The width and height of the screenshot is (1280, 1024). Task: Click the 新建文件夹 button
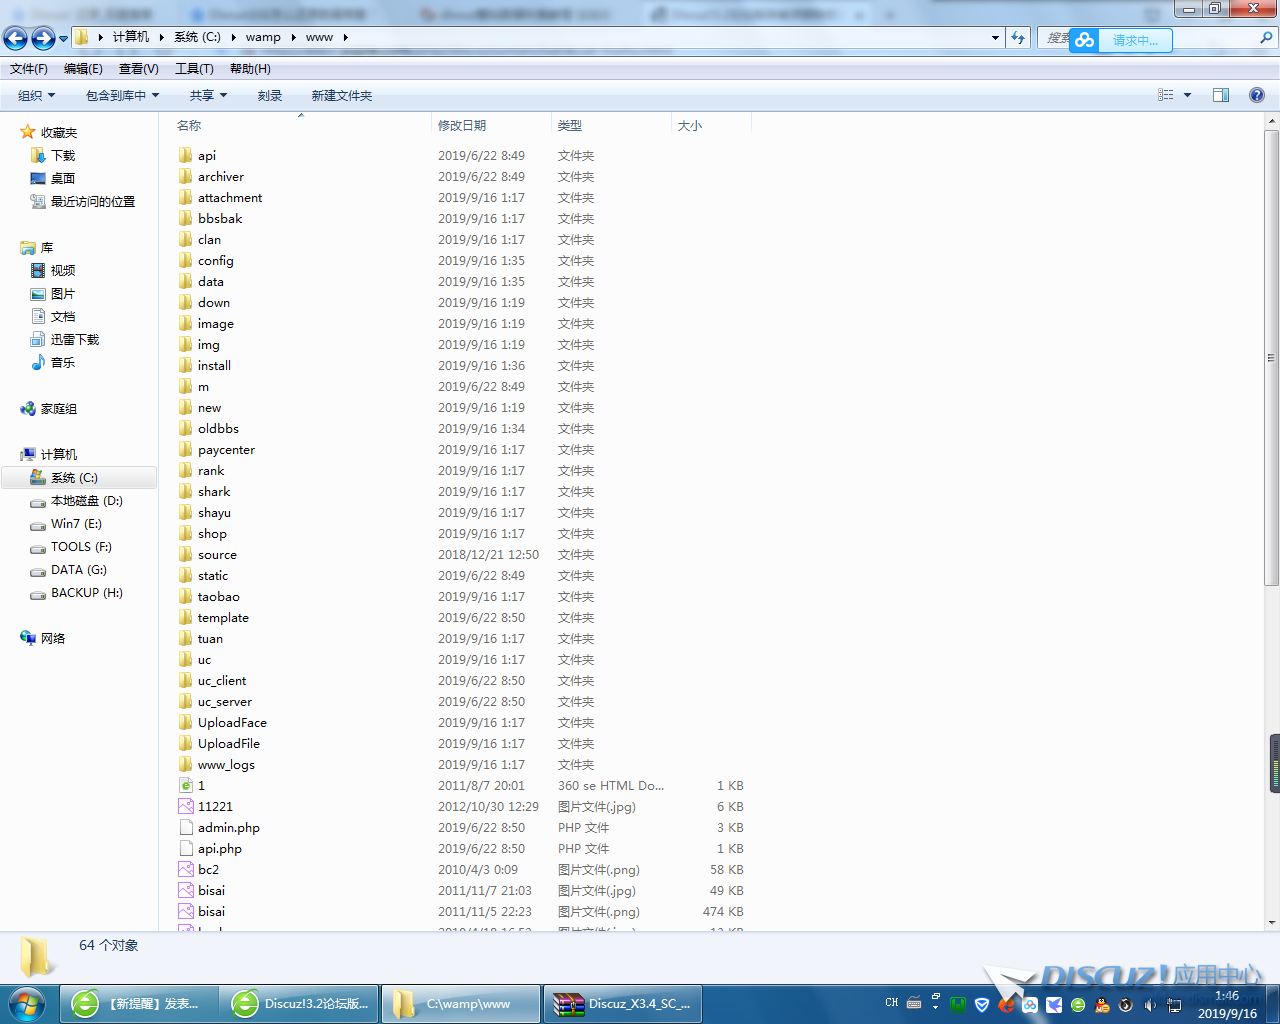coord(341,95)
